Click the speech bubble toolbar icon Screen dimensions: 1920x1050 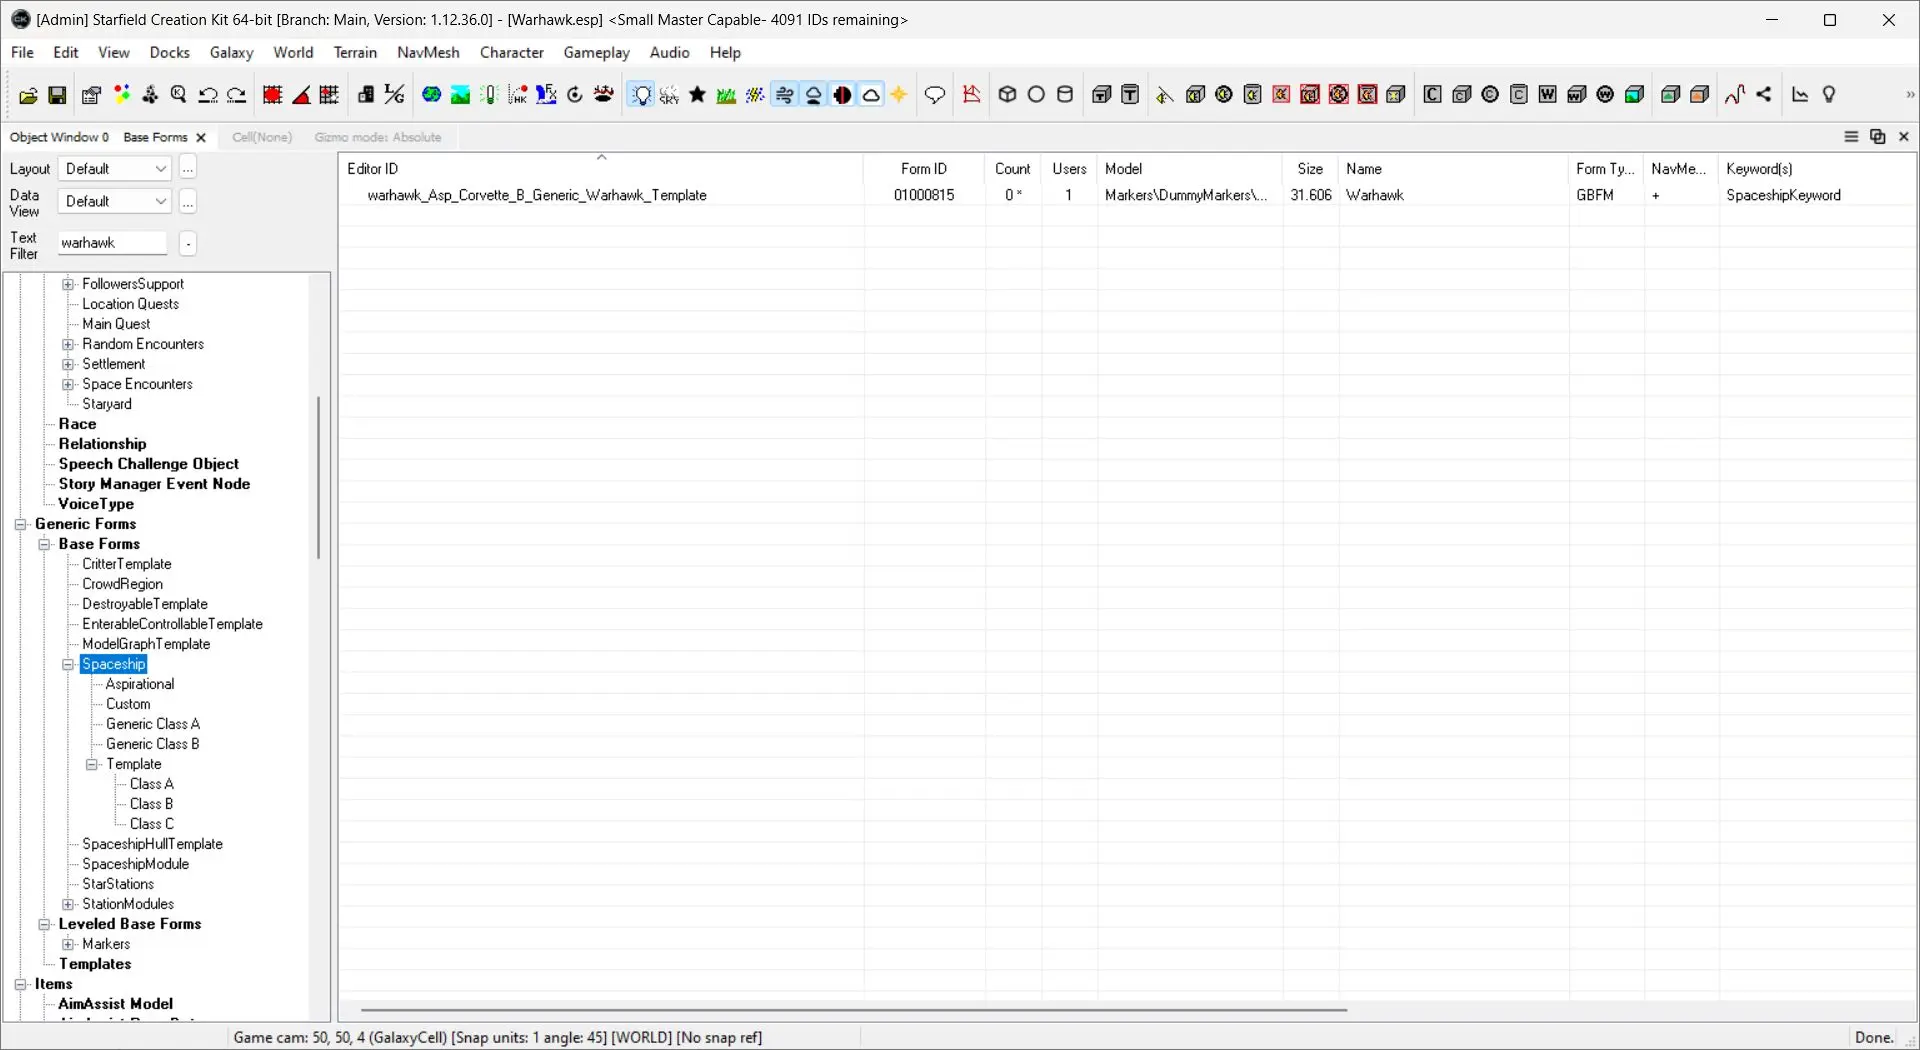(935, 95)
